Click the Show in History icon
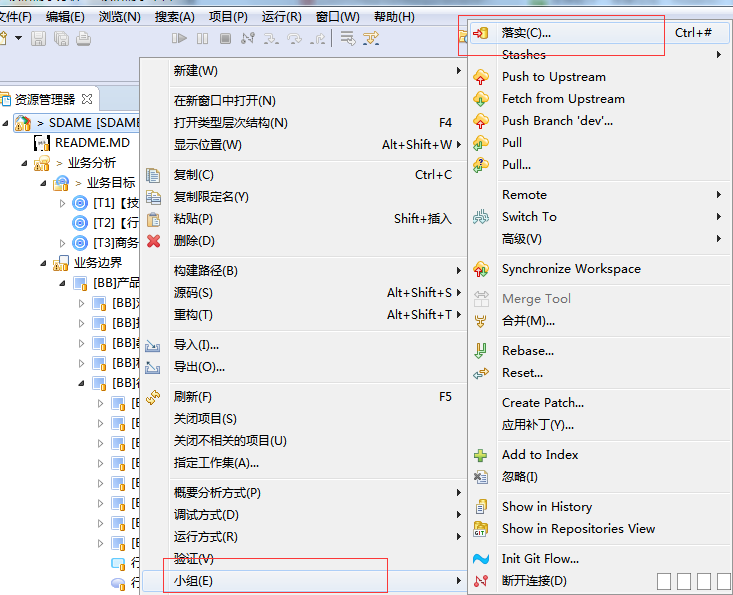 pyautogui.click(x=481, y=507)
